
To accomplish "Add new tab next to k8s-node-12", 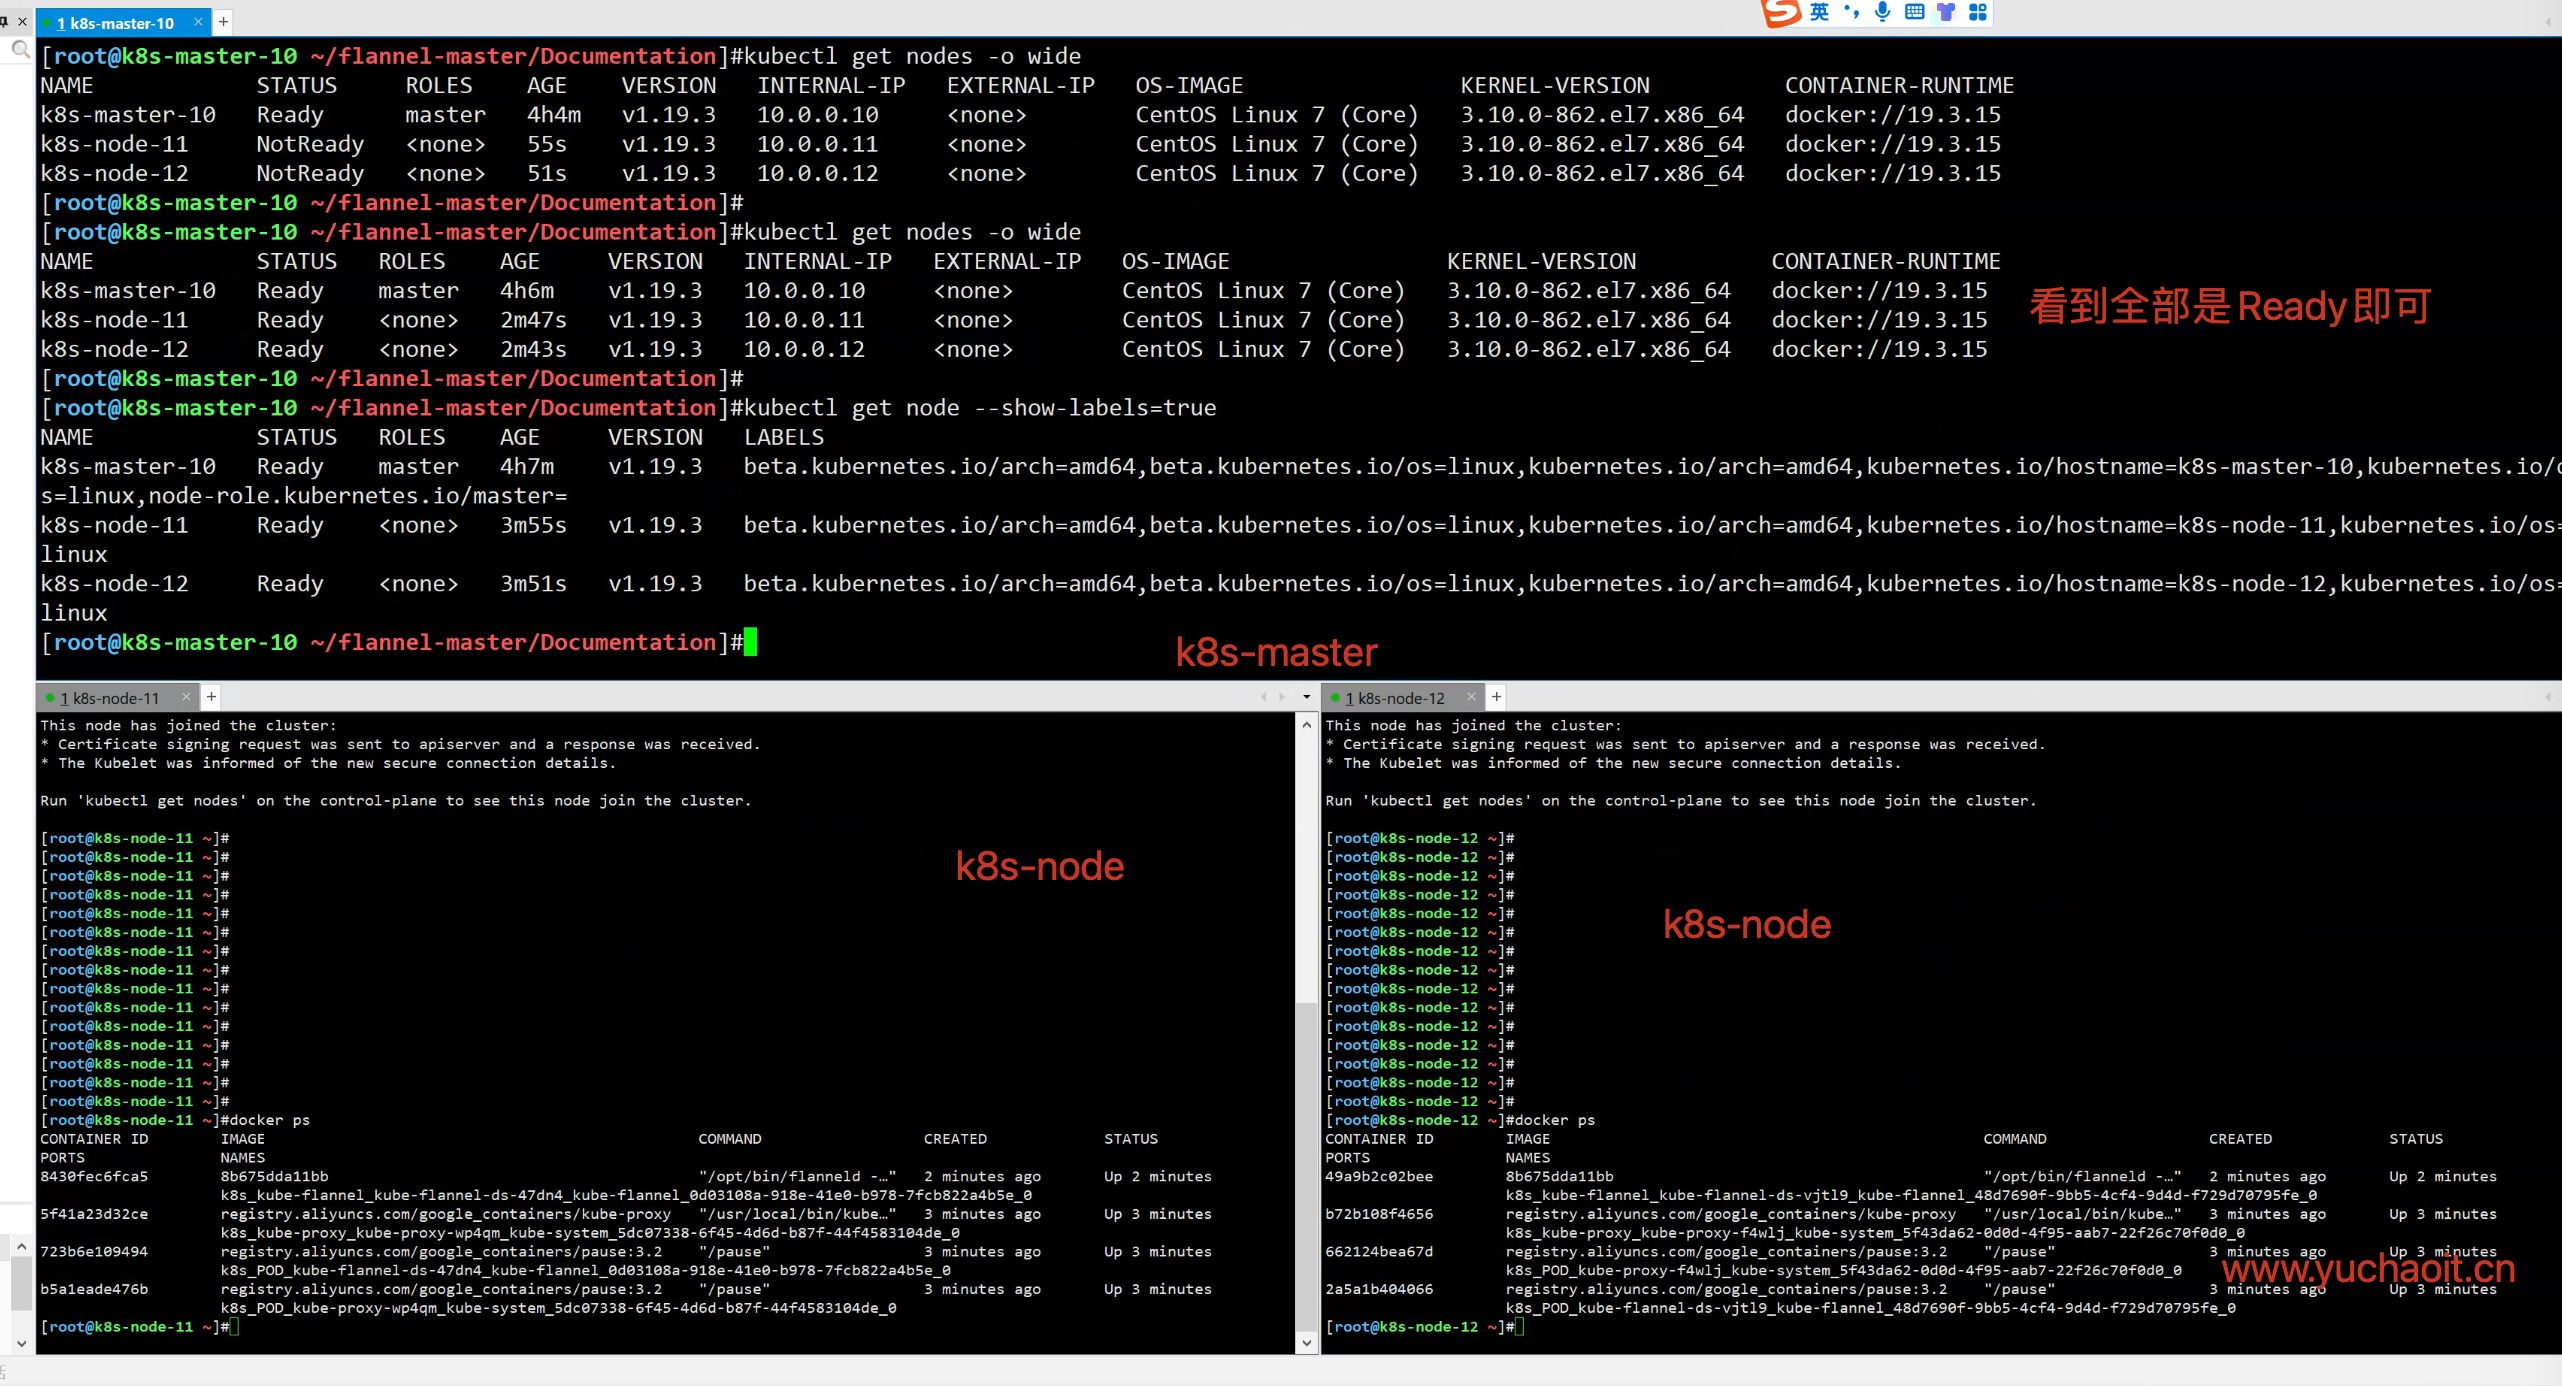I will tap(1496, 697).
